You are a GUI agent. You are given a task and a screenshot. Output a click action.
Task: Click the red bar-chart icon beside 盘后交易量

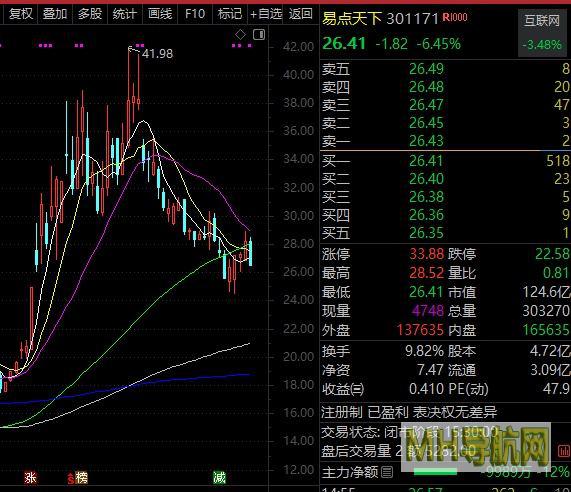pos(564,451)
